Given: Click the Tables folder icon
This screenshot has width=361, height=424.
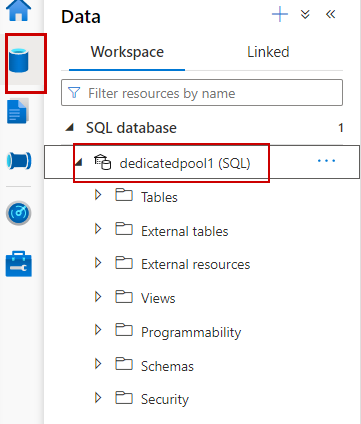Looking at the screenshot, I should (x=124, y=195).
